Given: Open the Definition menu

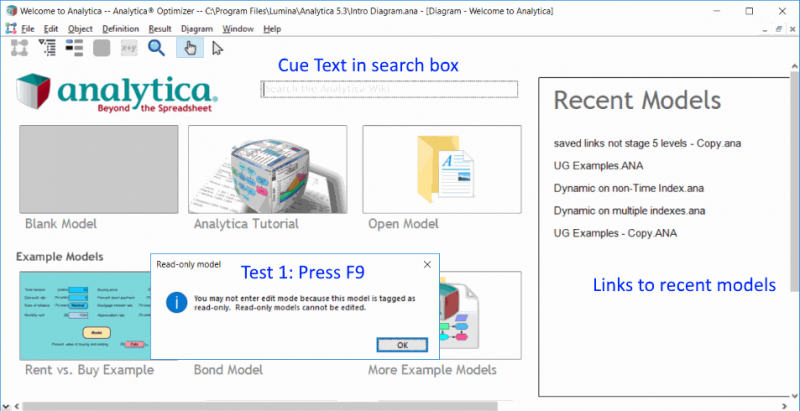Looking at the screenshot, I should pos(120,29).
